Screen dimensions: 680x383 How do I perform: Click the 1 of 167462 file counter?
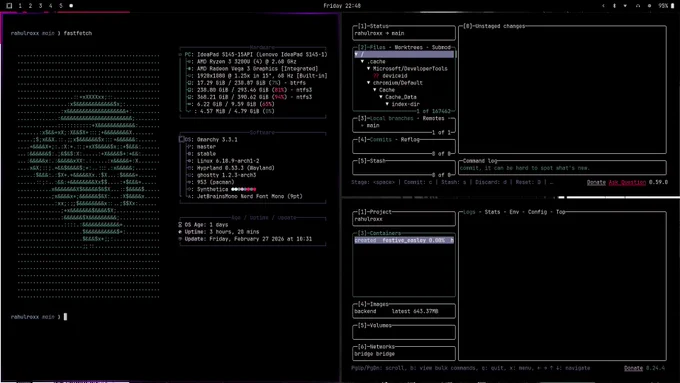[x=433, y=111]
